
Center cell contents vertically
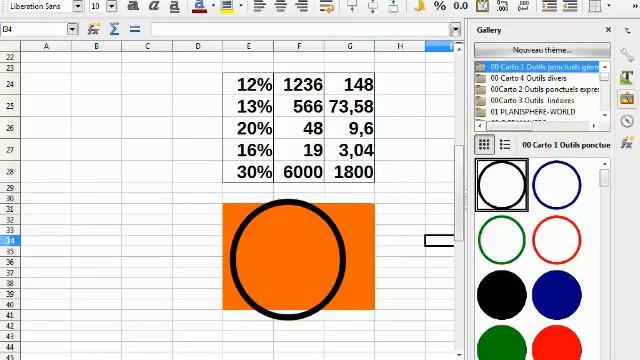pyautogui.click(x=373, y=6)
